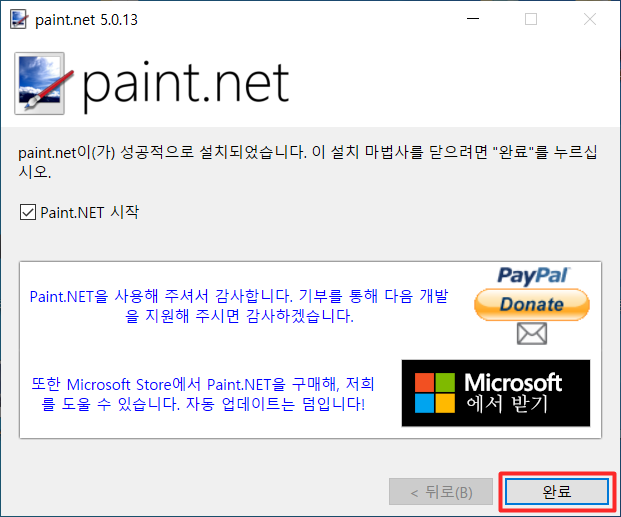The image size is (621, 517).
Task: Click the donation thank-you text in blue
Action: (x=239, y=306)
